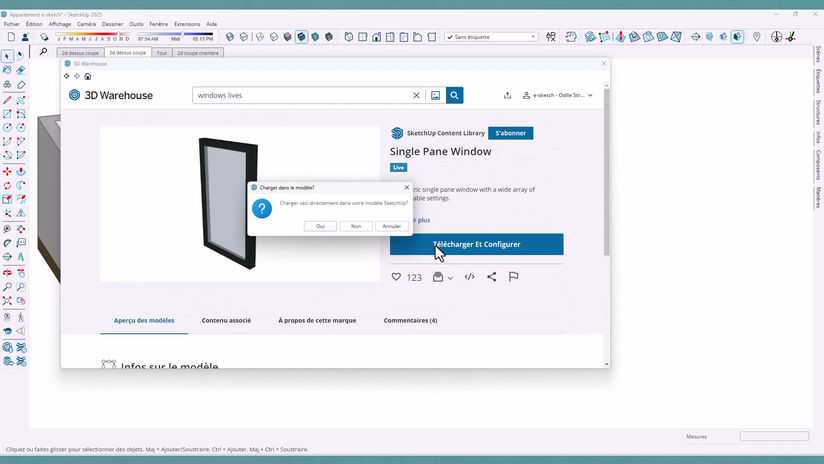Screen dimensions: 824x464
Task: Select the arrow Select tool
Action: (x=7, y=56)
